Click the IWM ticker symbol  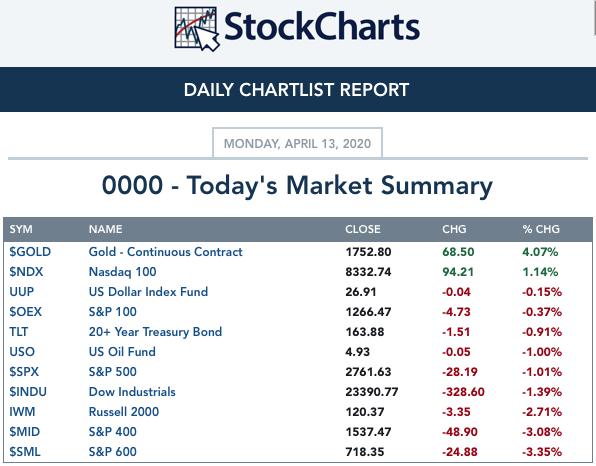point(22,412)
